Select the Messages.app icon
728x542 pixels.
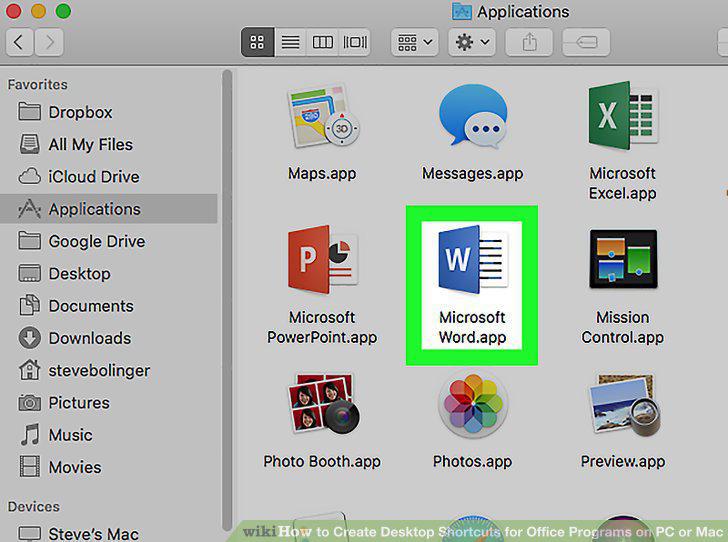[x=473, y=117]
